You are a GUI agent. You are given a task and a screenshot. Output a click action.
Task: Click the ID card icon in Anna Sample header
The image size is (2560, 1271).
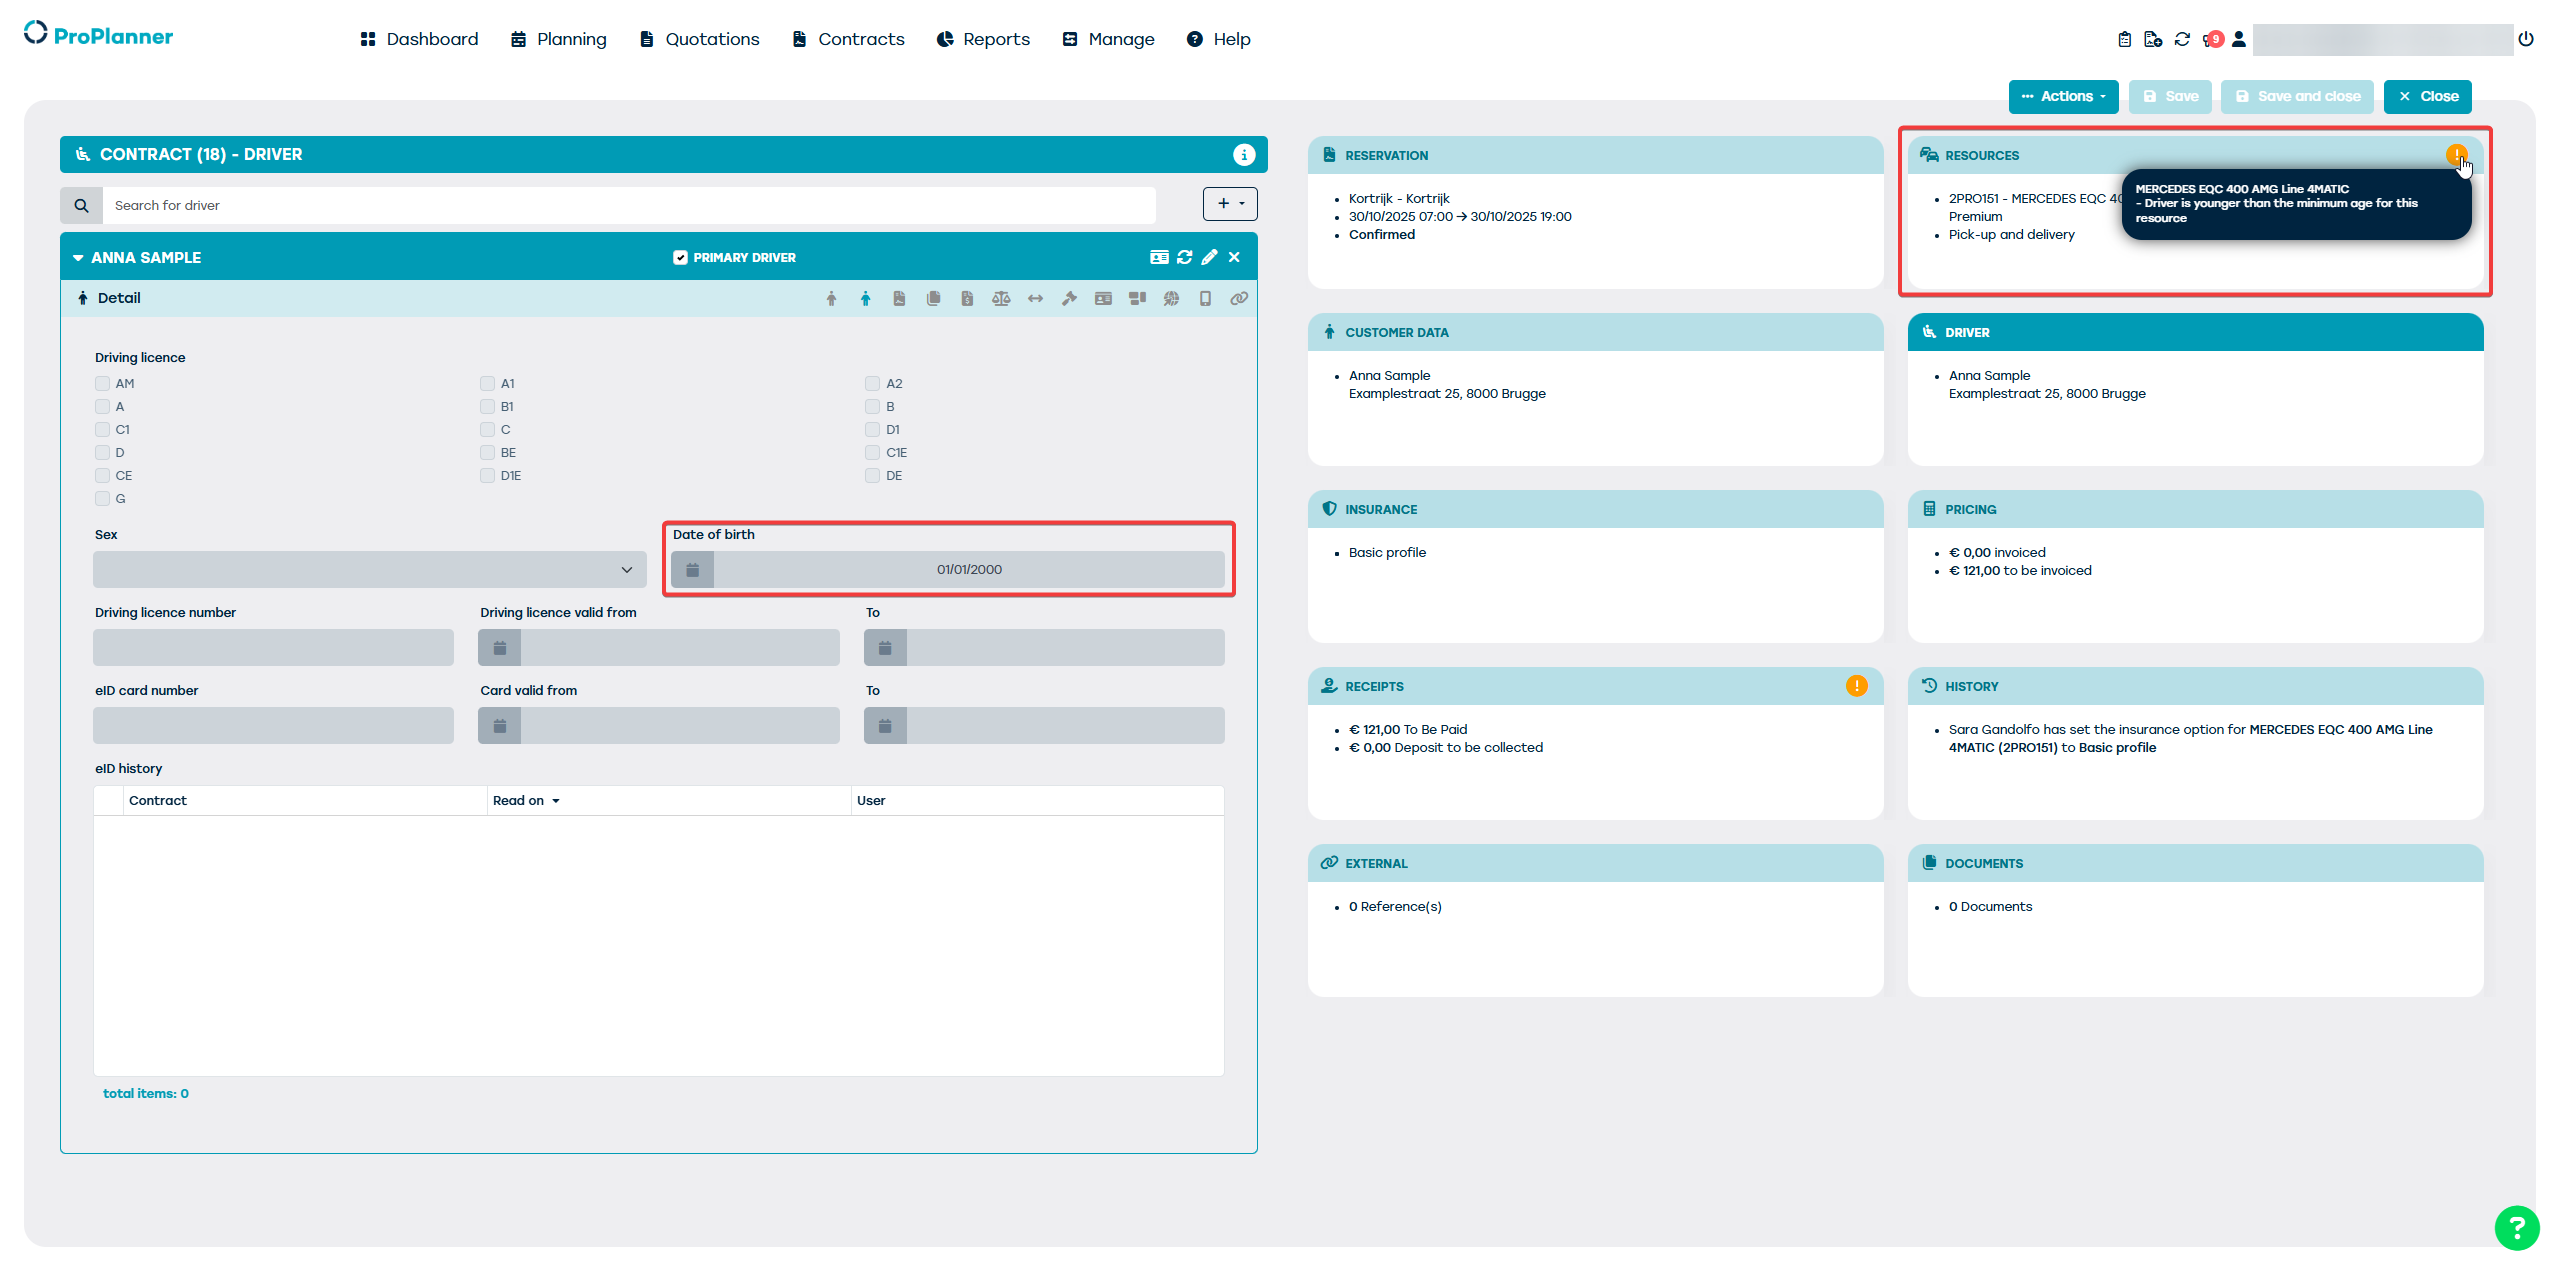[1159, 257]
